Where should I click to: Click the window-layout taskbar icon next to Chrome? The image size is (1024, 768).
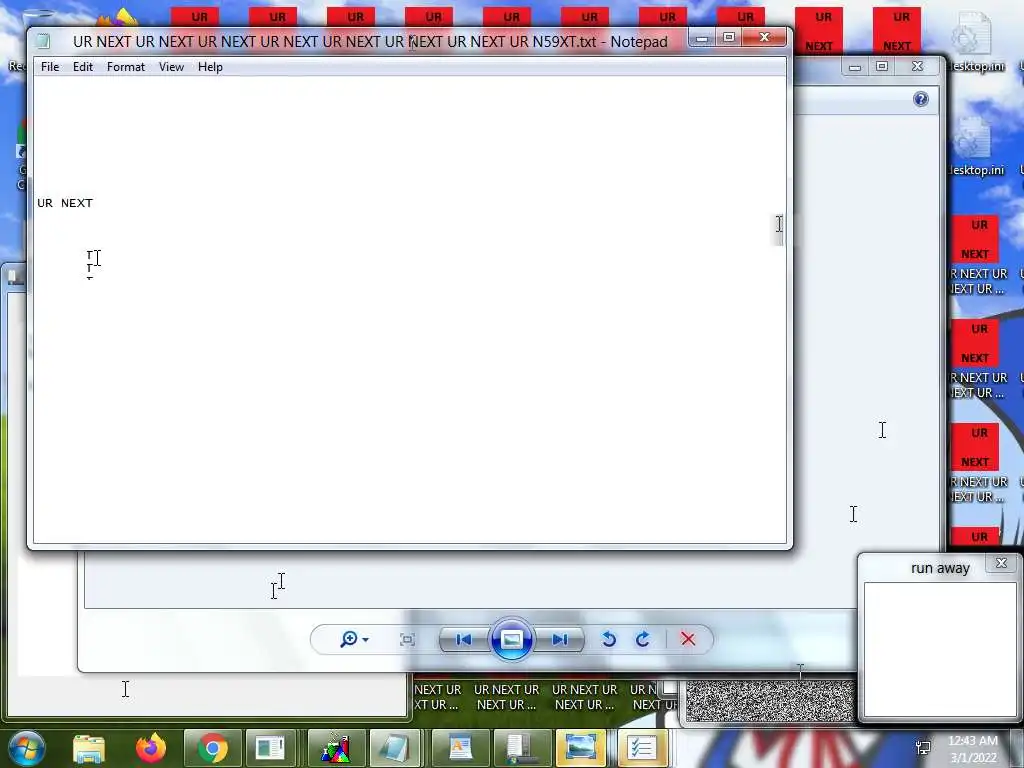[x=270, y=748]
